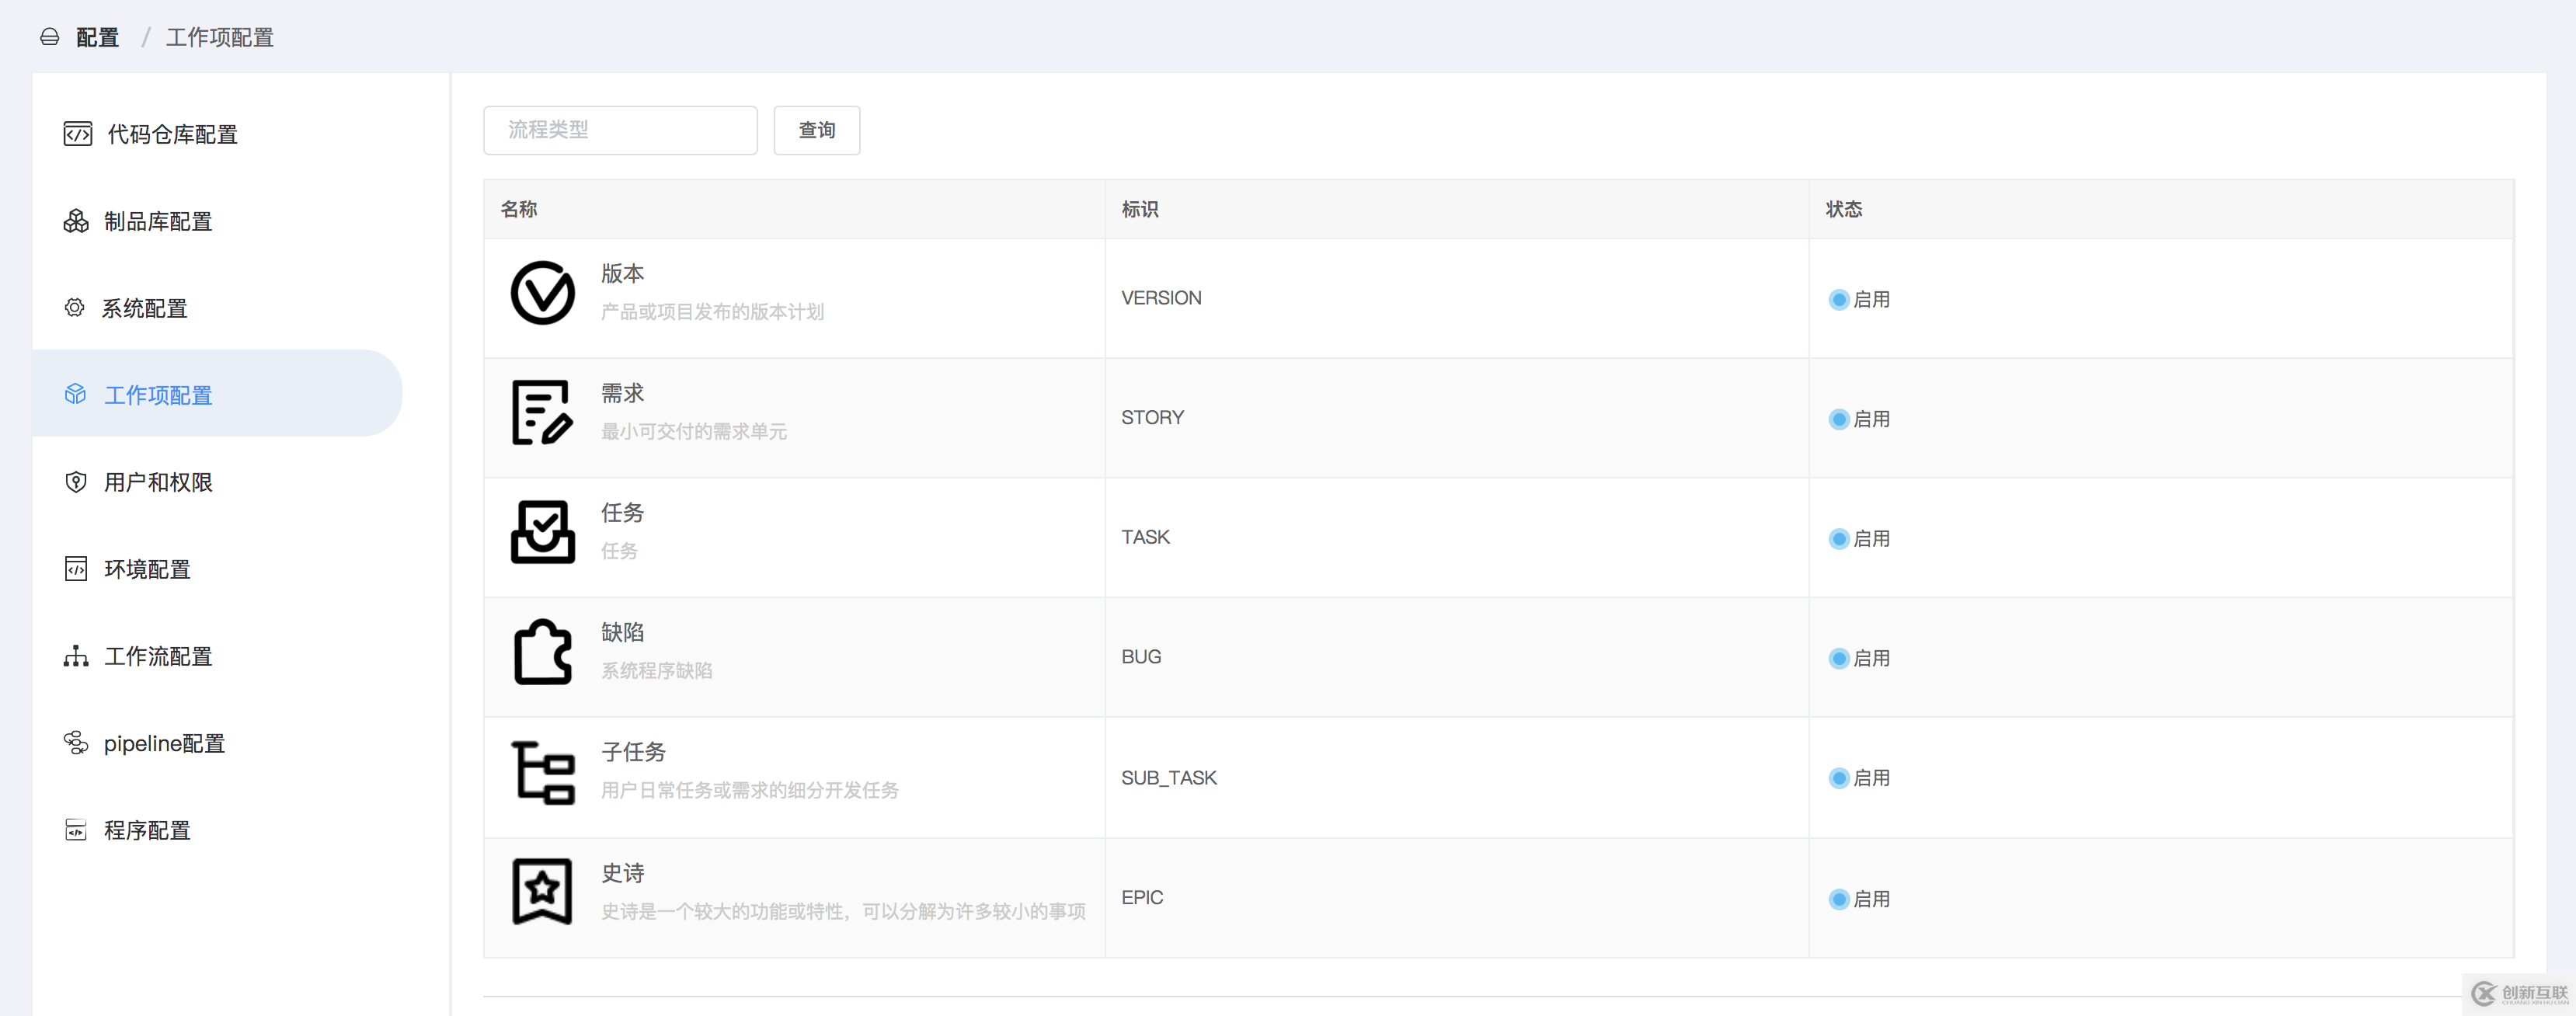Select the 需求 row name
This screenshot has height=1016, width=2576.
click(x=622, y=393)
